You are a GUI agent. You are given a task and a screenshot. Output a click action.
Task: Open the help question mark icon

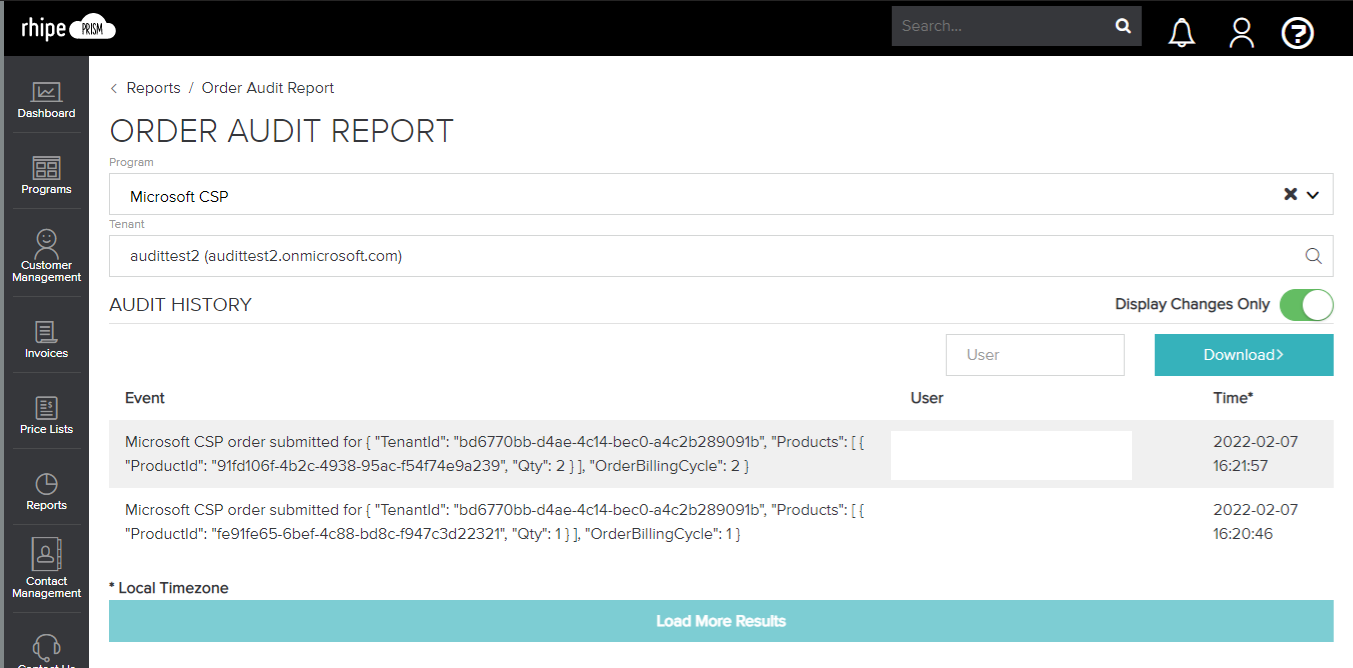pos(1297,33)
